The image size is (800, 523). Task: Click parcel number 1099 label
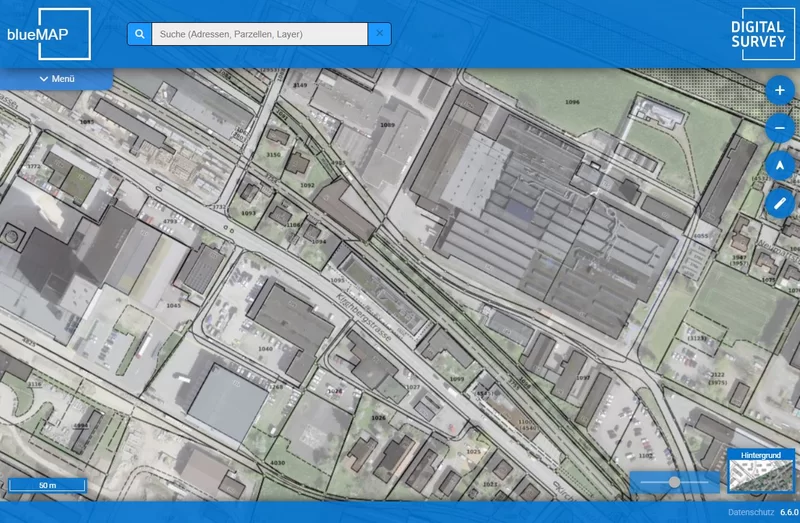click(x=457, y=379)
